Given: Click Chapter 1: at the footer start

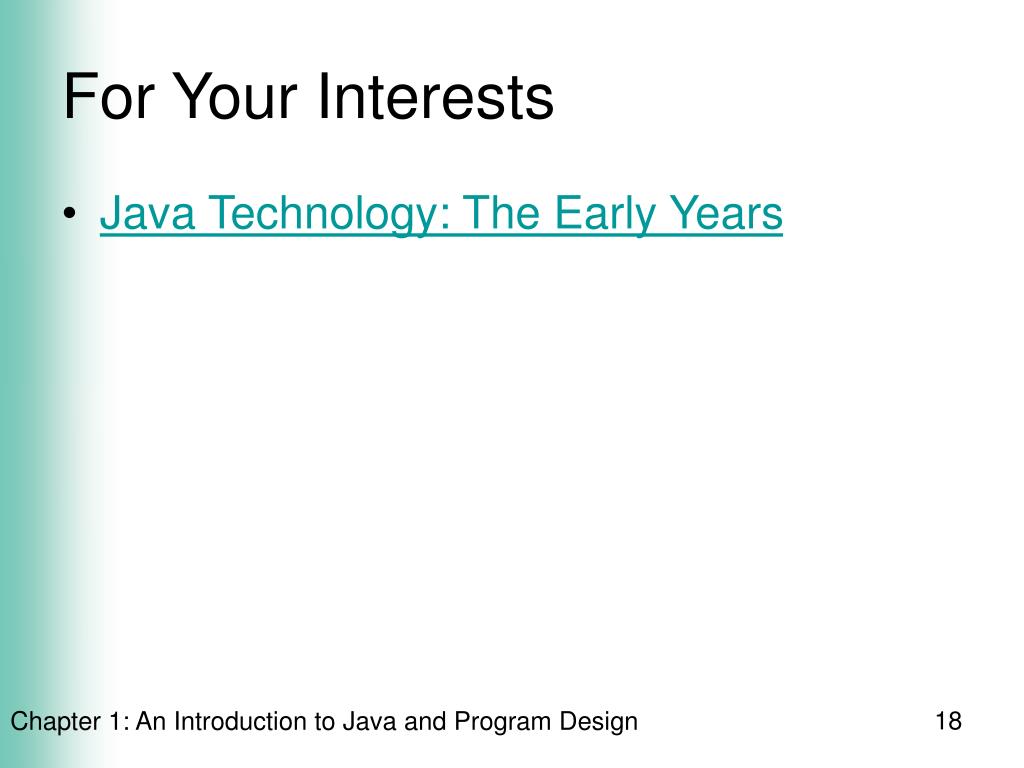Looking at the screenshot, I should (70, 722).
